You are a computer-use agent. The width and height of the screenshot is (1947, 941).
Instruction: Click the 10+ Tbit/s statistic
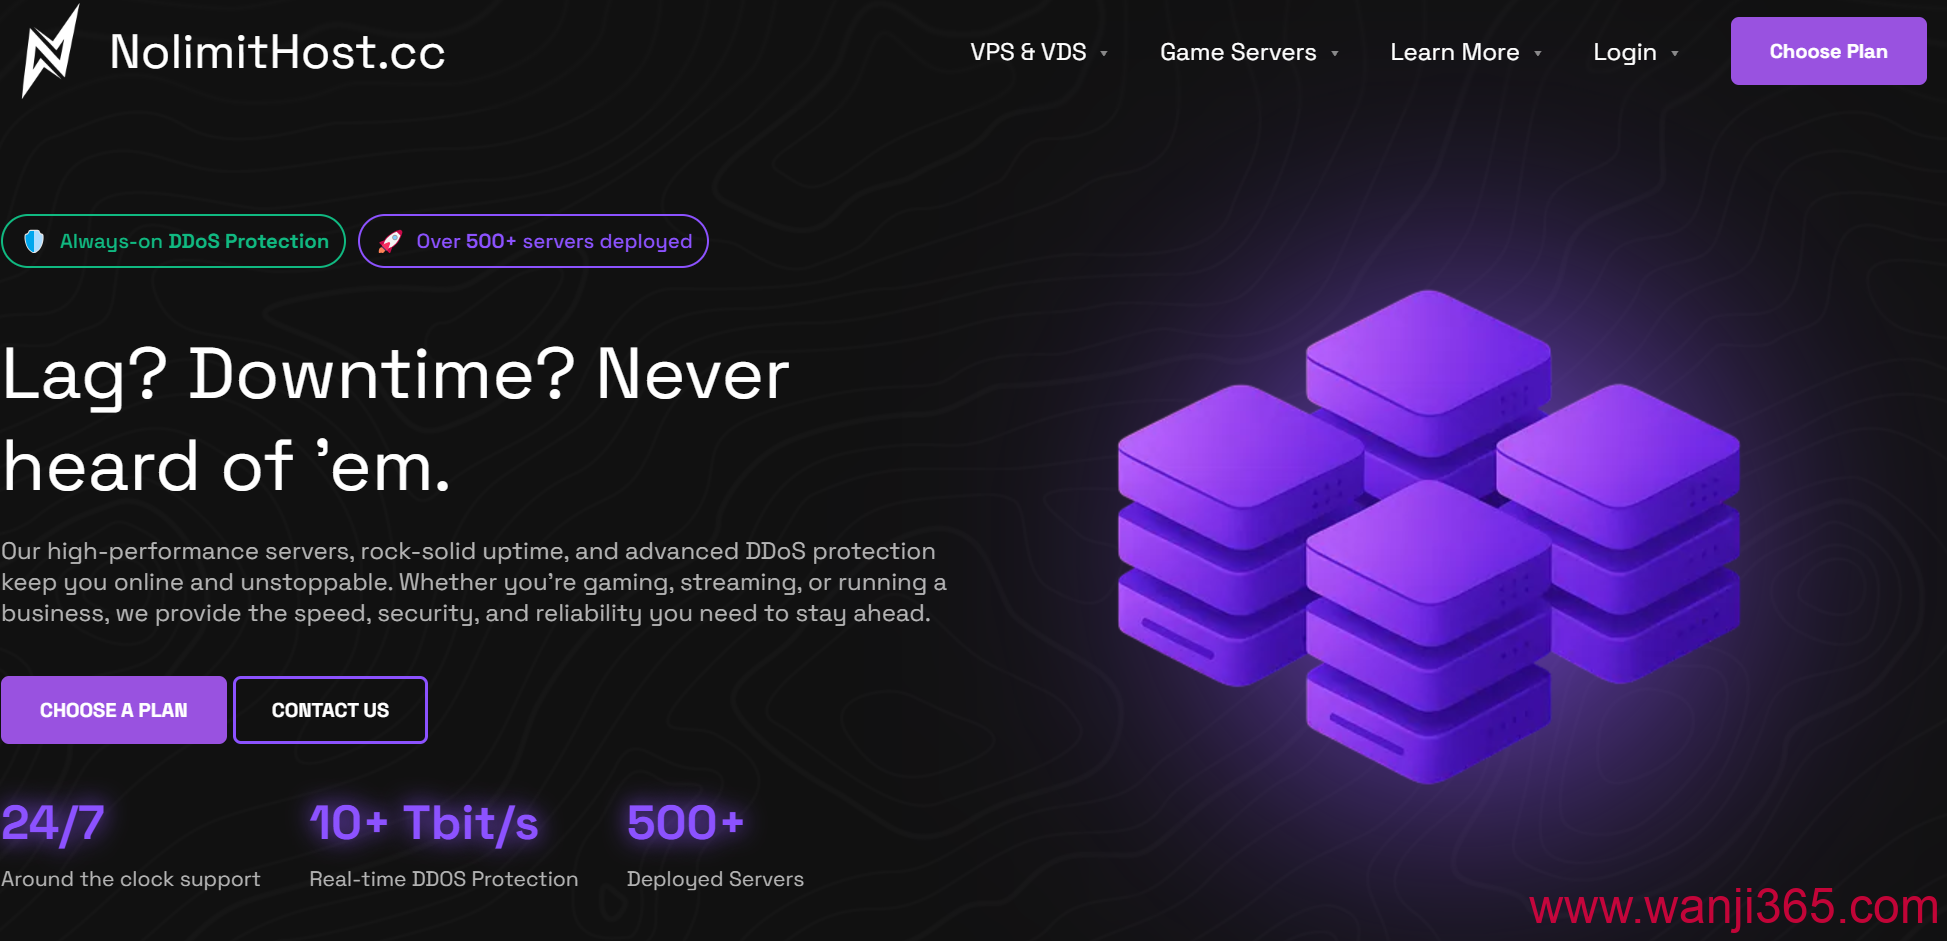click(x=424, y=824)
